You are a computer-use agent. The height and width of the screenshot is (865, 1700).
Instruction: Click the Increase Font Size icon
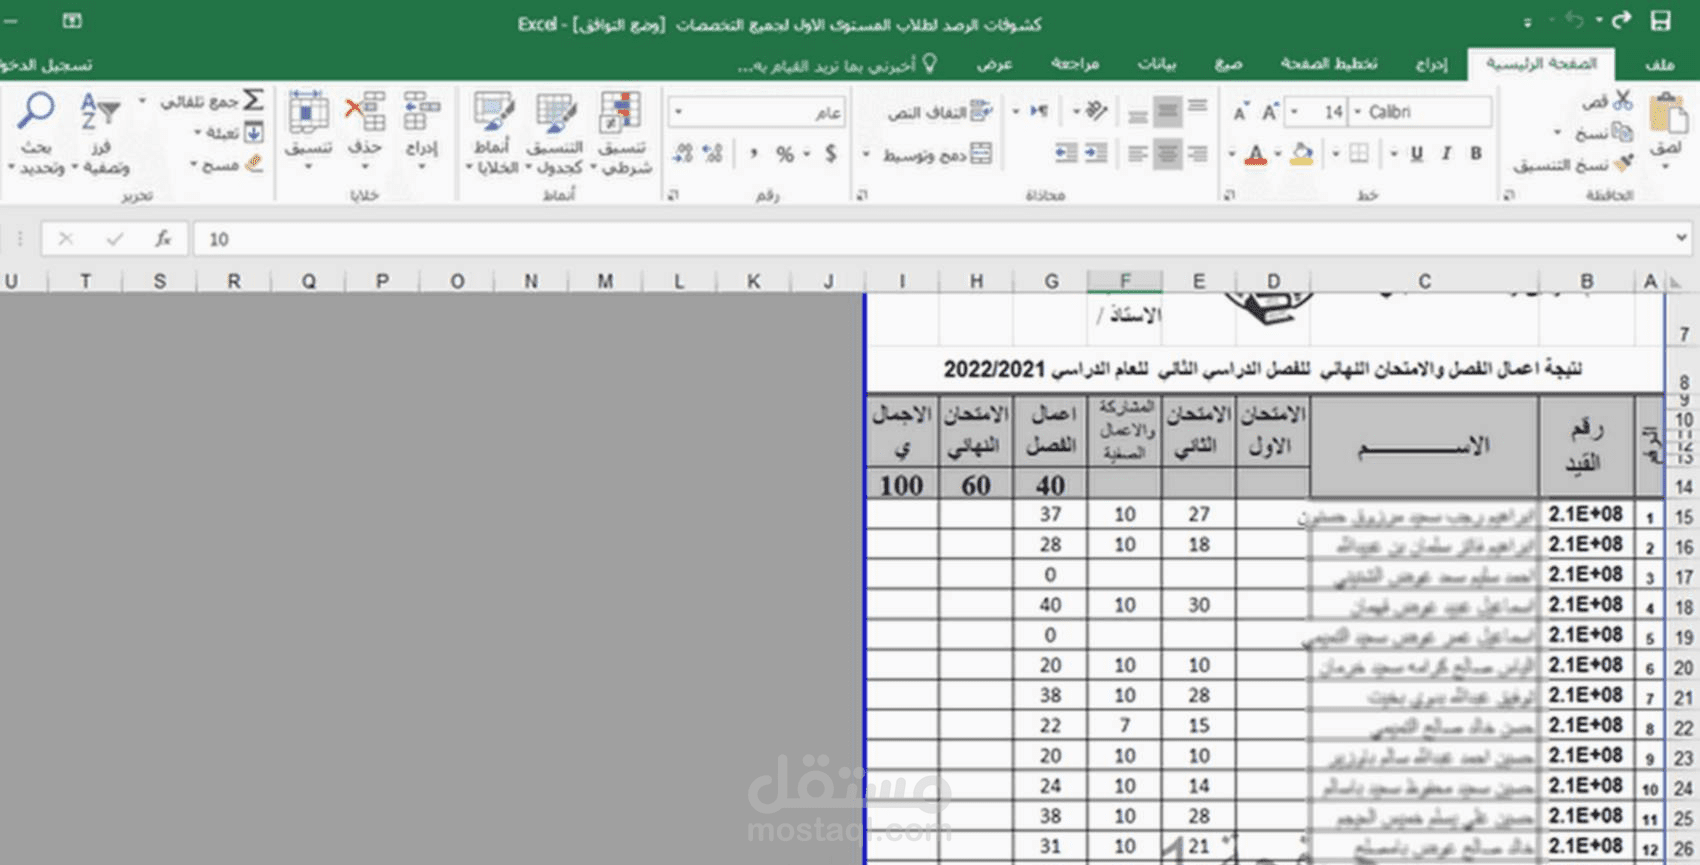click(1270, 112)
